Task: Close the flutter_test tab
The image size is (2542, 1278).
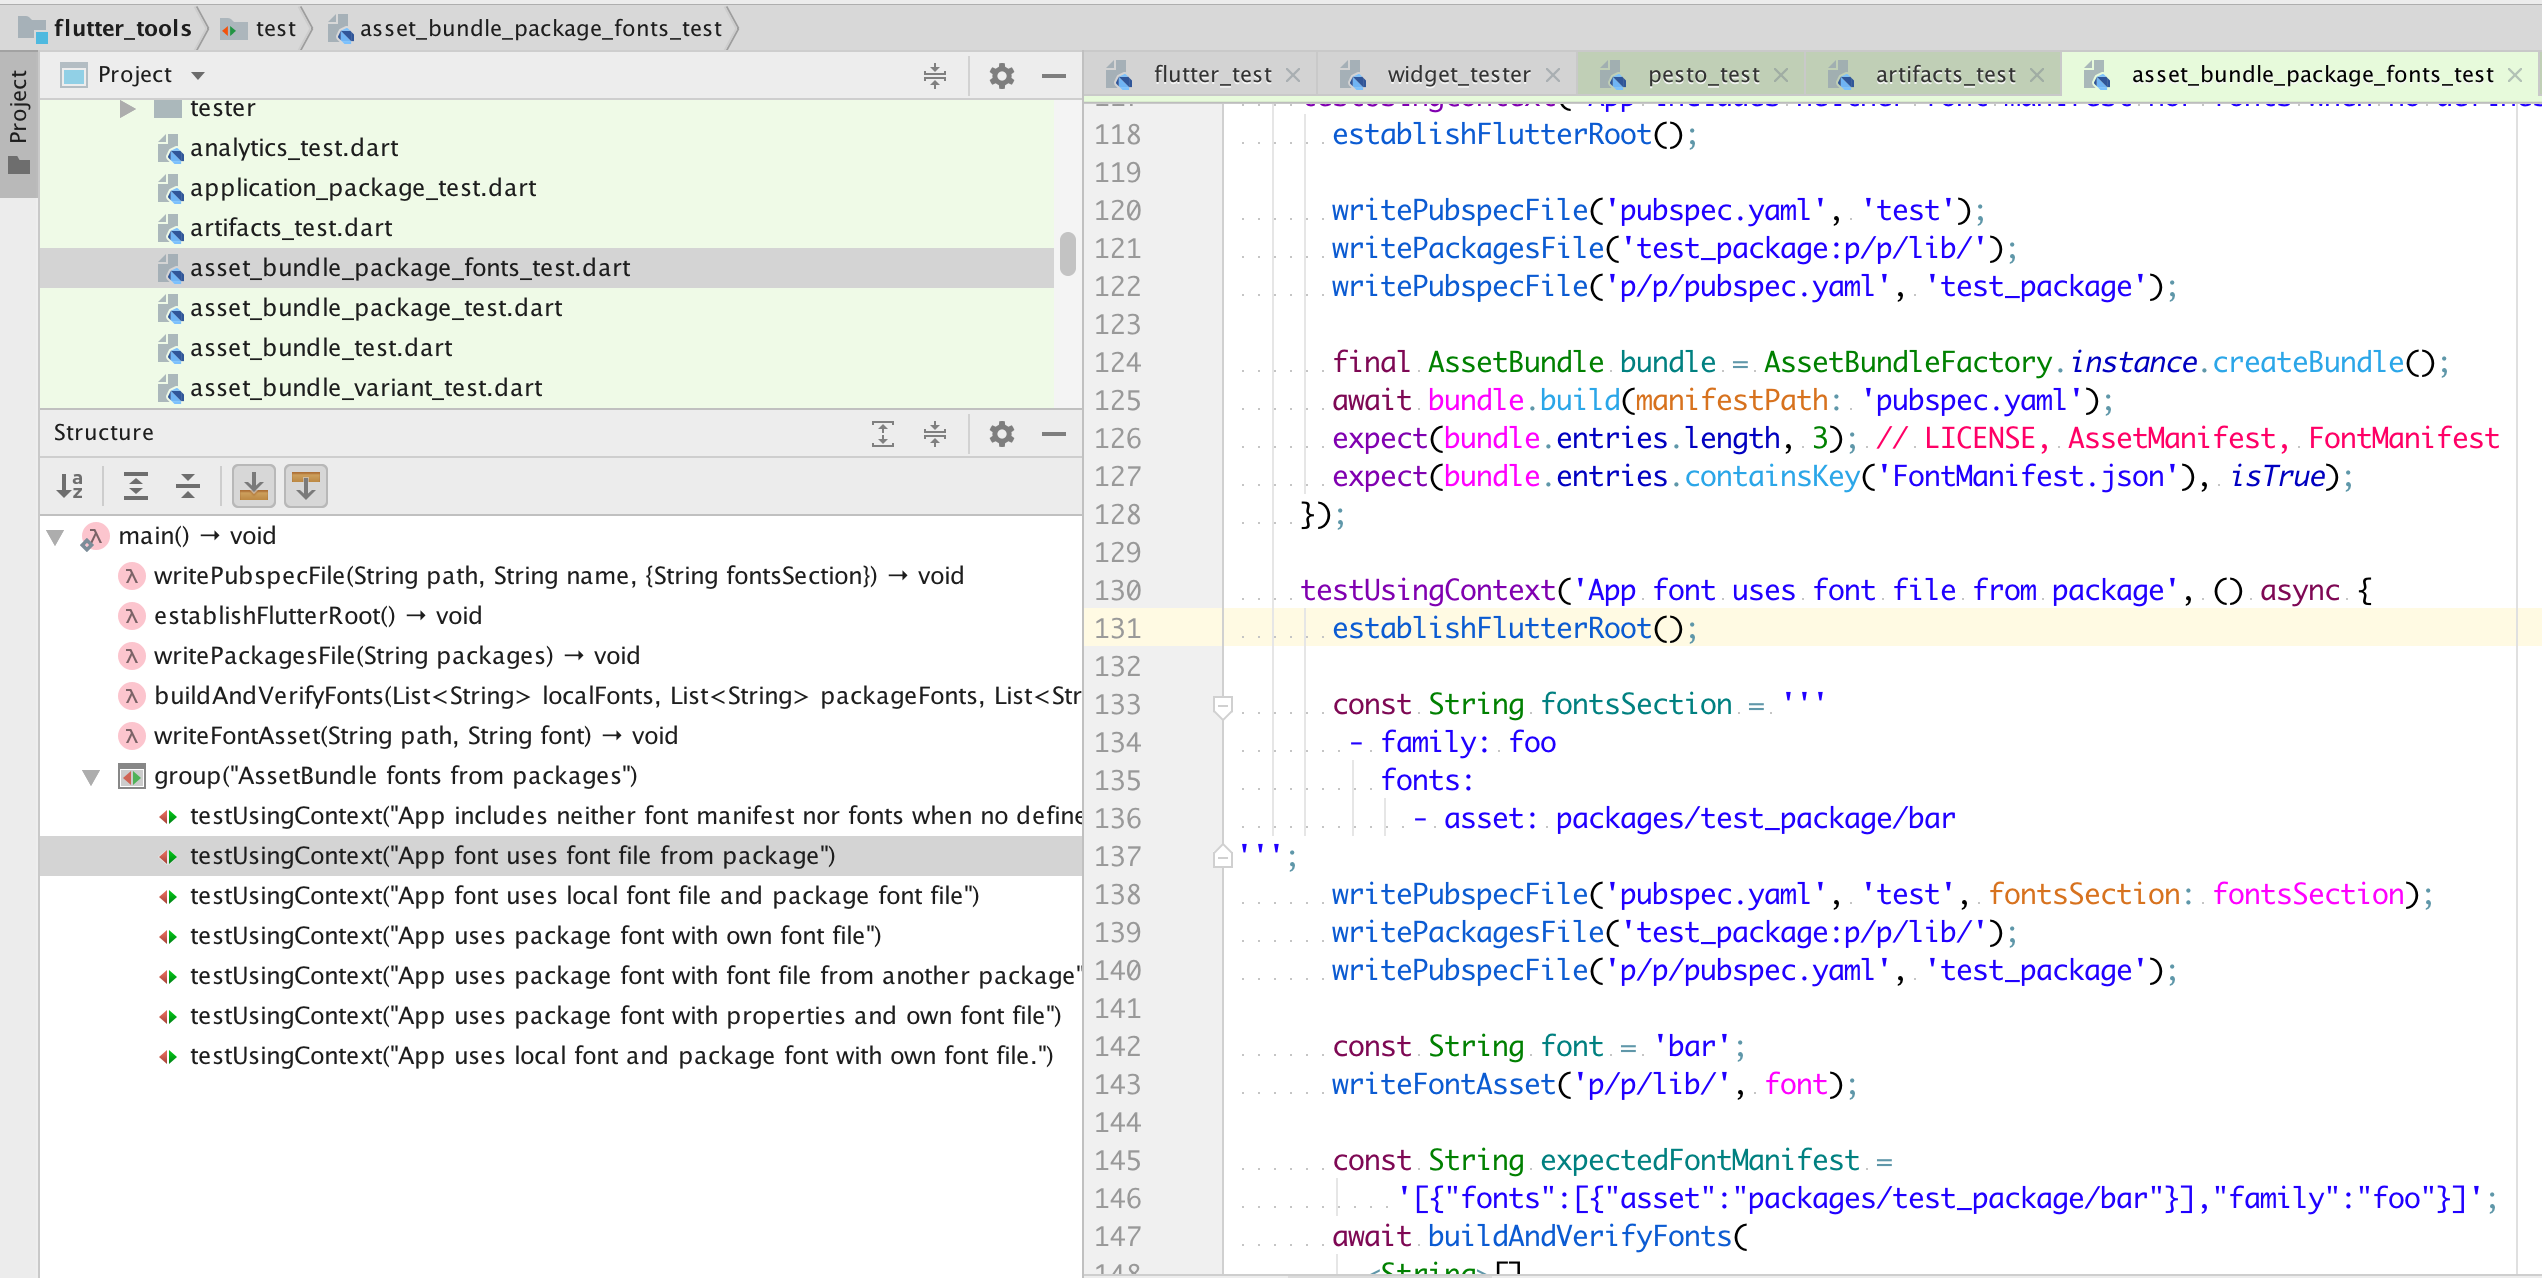Action: pos(1293,75)
